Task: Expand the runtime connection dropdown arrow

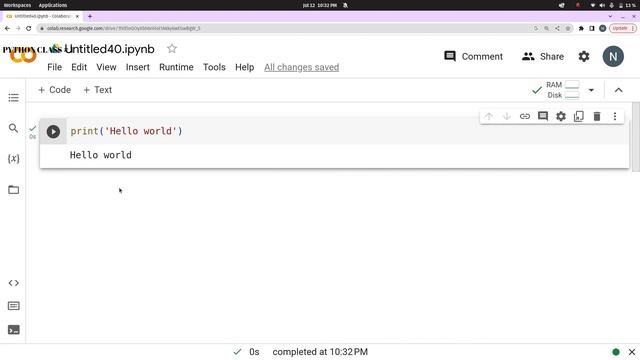Action: coord(591,90)
